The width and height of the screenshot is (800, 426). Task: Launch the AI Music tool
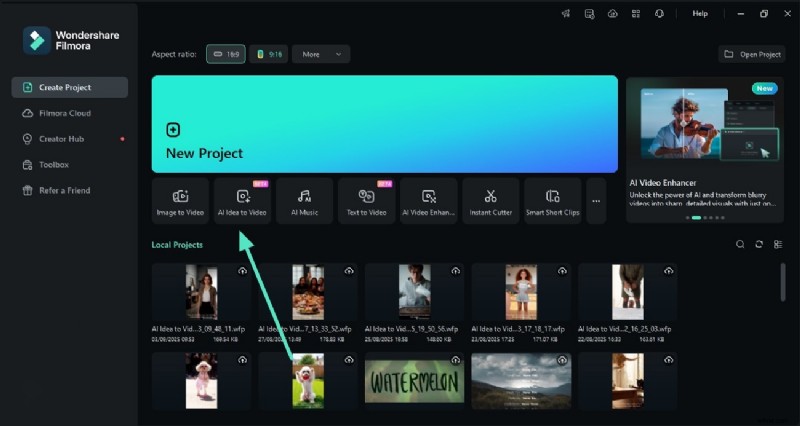[304, 201]
